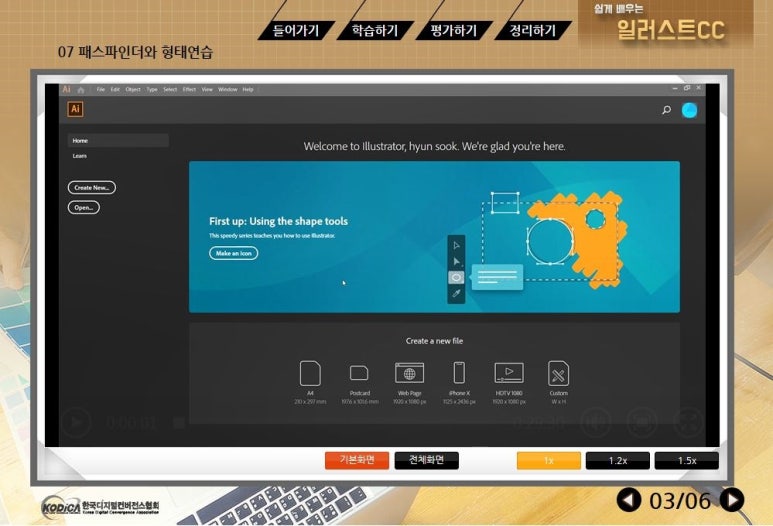Open the Type menu
773x526 pixels.
(152, 90)
